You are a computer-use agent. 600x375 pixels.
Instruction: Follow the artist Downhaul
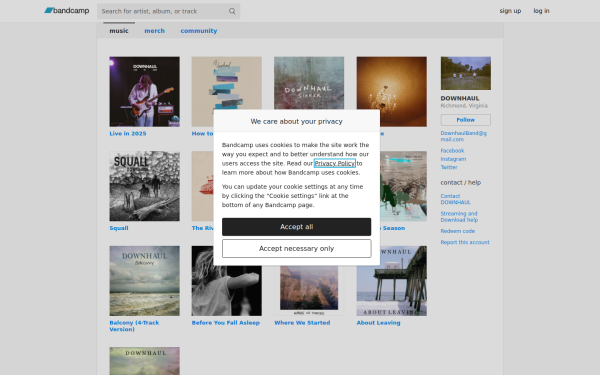click(x=466, y=120)
